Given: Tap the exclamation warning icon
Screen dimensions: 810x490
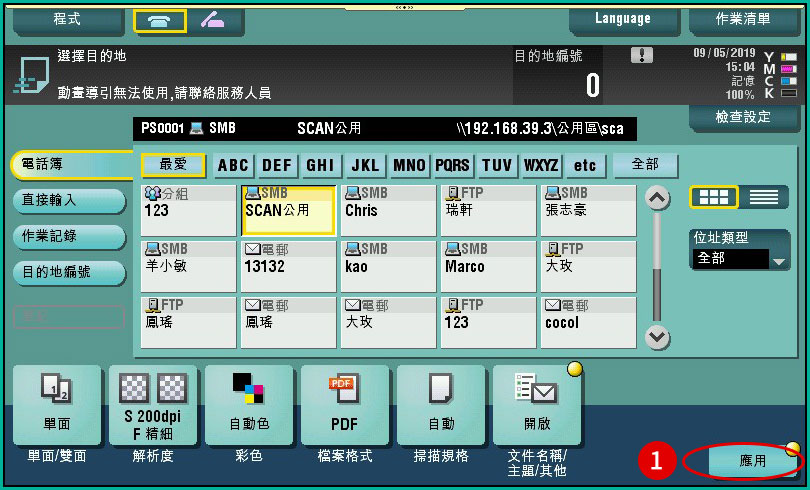Looking at the screenshot, I should click(x=642, y=56).
